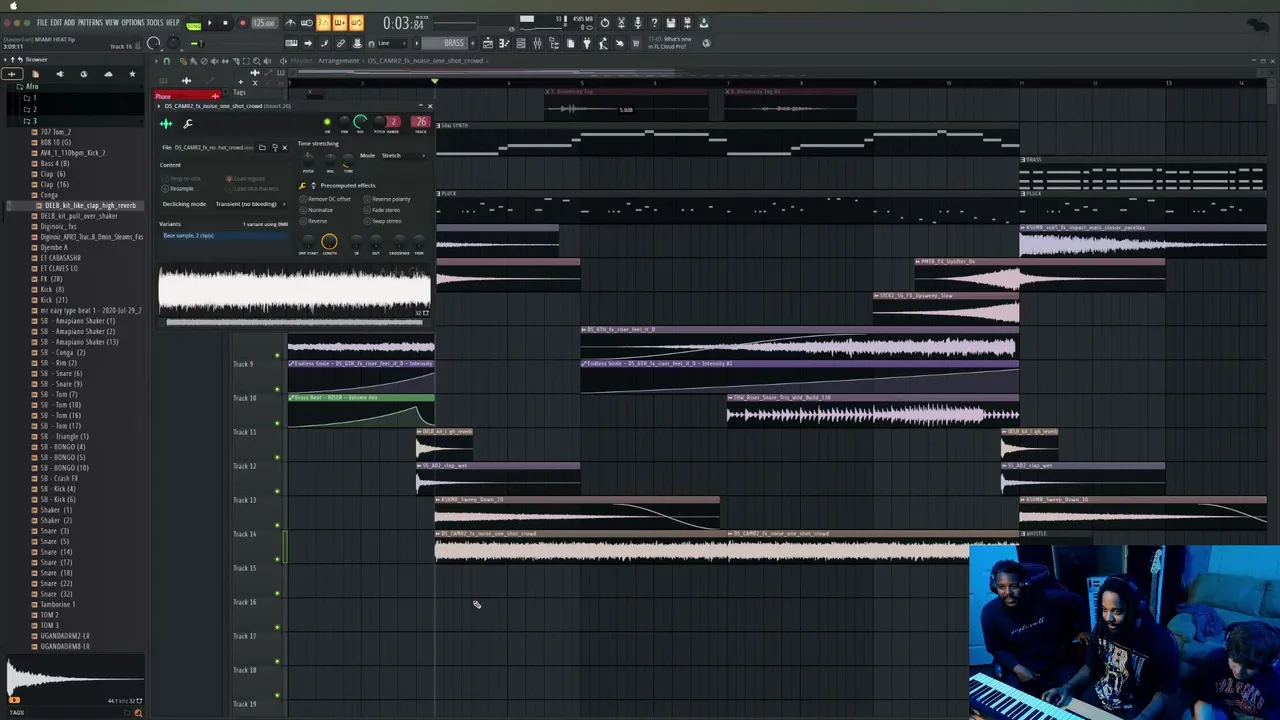Switch the Pat/Song mode toggle
Viewport: 1280px width, 720px height.
click(193, 23)
